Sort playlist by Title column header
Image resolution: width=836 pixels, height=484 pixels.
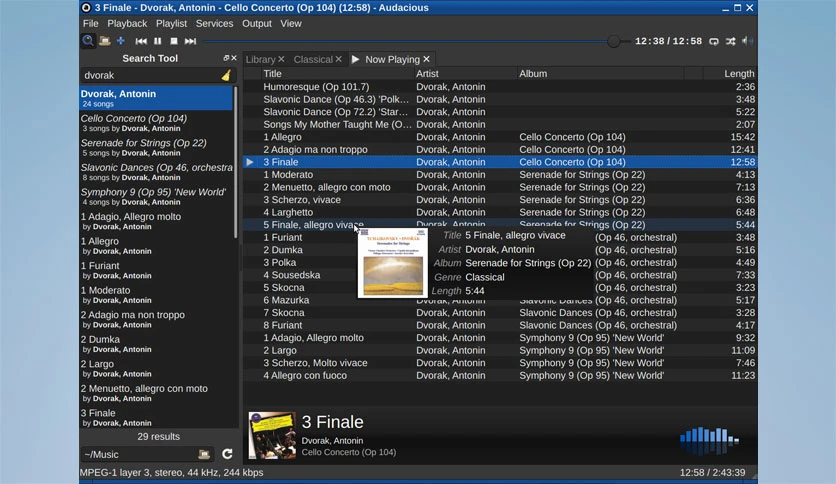(337, 74)
